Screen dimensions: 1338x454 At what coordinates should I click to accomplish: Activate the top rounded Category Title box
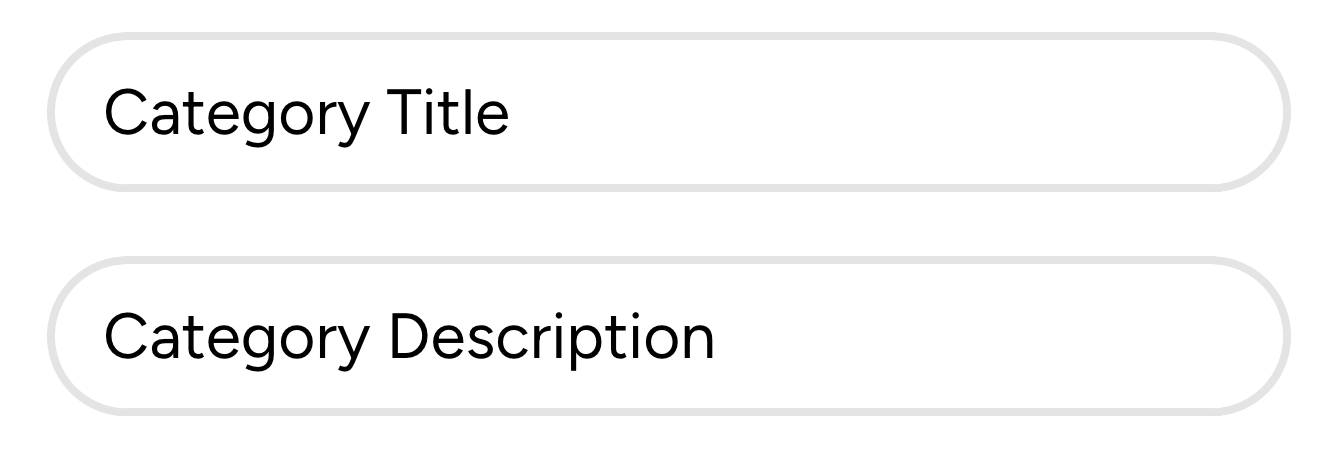(668, 112)
